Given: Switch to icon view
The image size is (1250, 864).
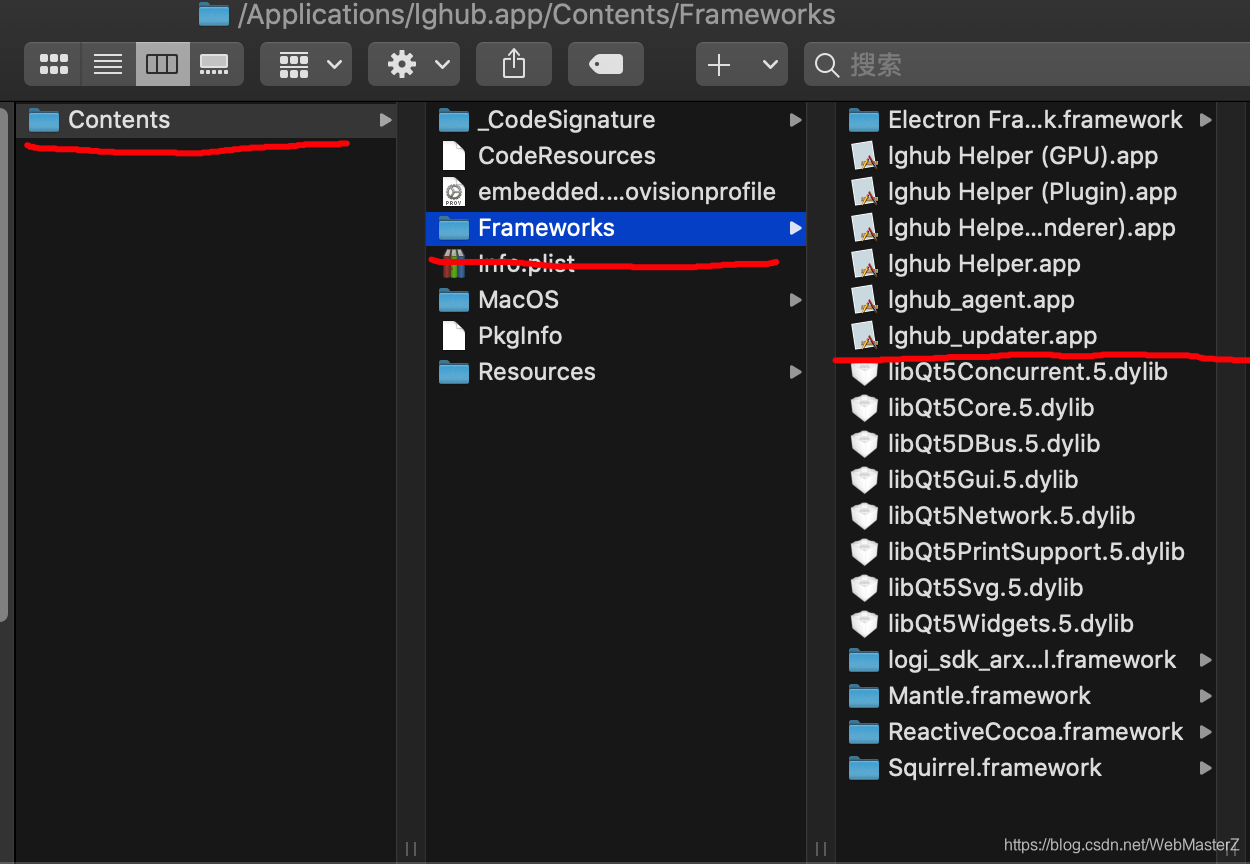Looking at the screenshot, I should click(53, 65).
